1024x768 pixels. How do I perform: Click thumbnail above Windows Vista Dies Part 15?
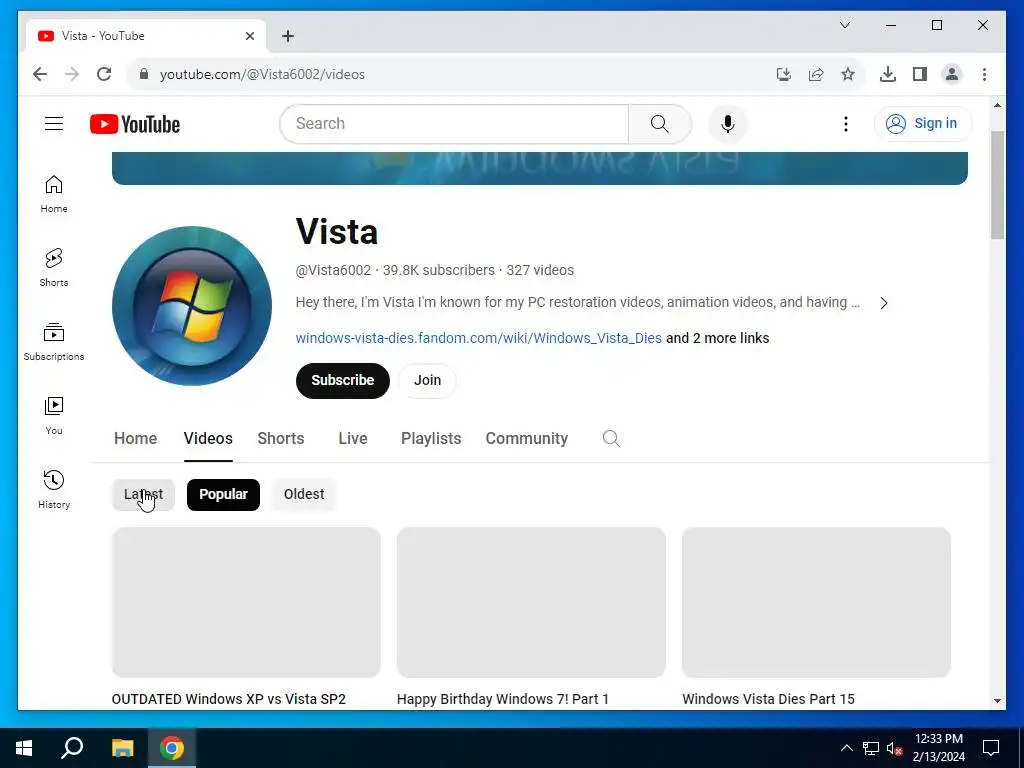pos(816,602)
